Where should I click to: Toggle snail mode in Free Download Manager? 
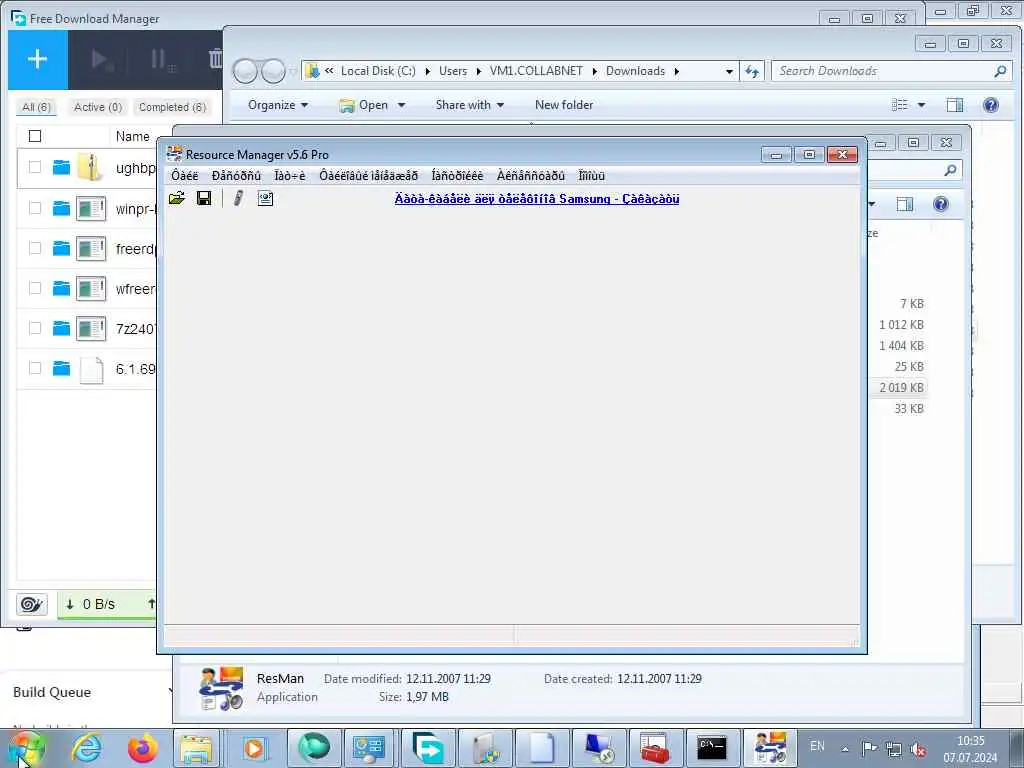click(x=31, y=604)
